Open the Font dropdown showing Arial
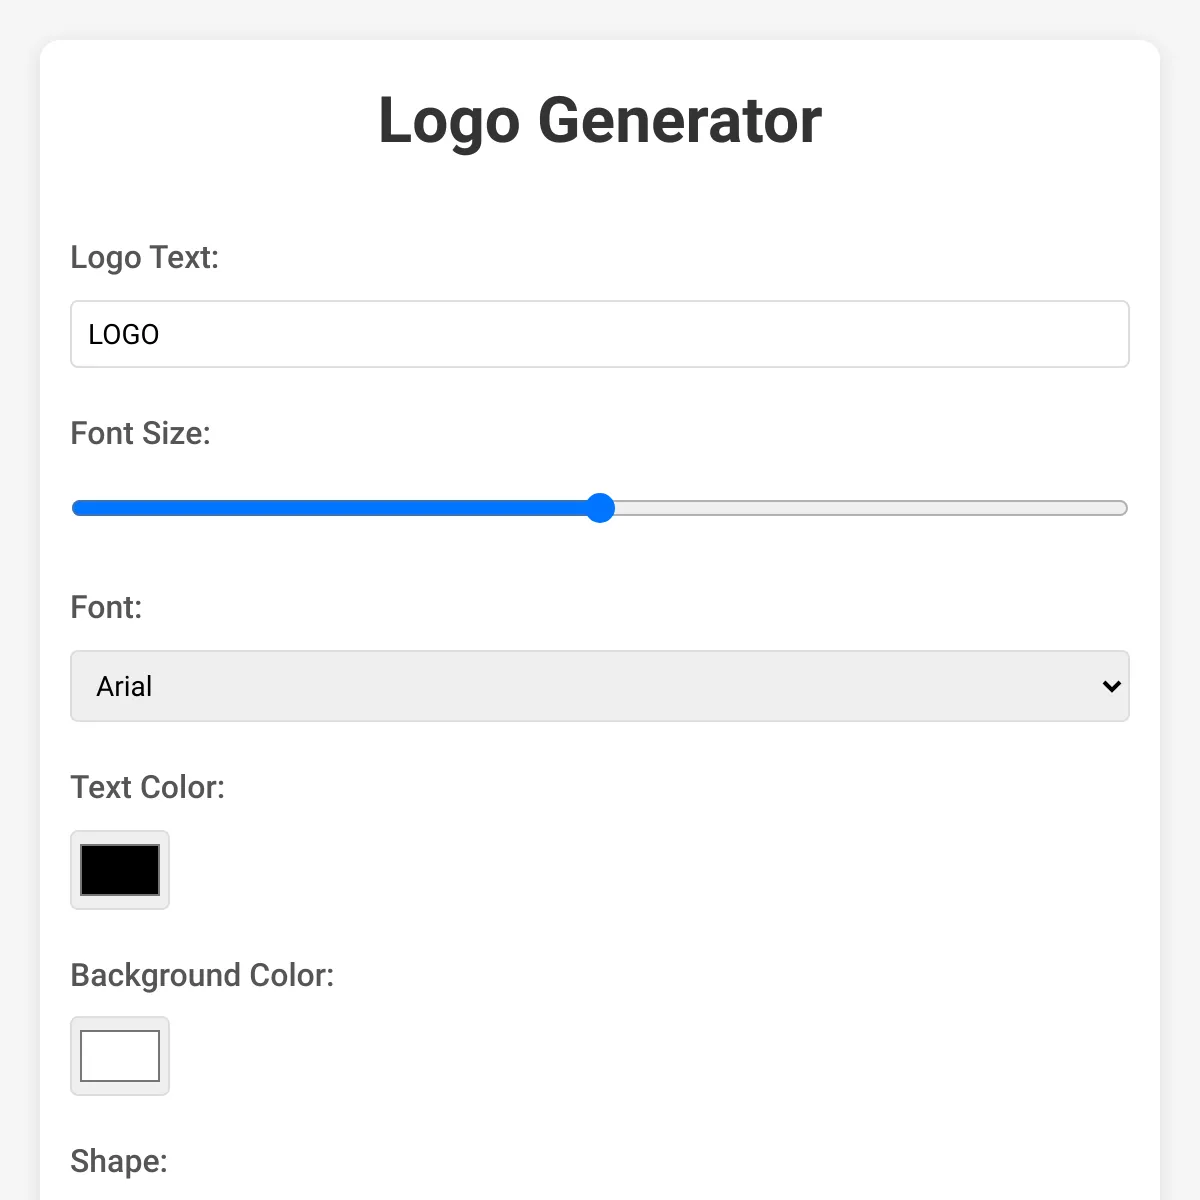1200x1200 pixels. tap(600, 686)
